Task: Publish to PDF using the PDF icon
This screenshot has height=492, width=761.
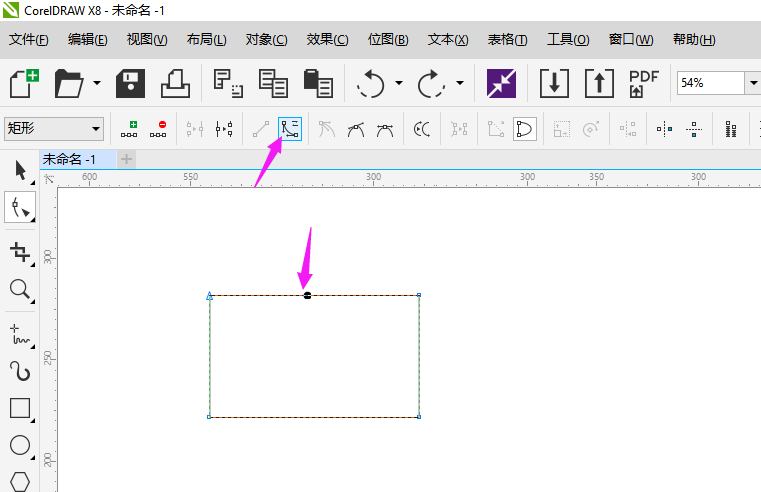Action: coord(644,83)
